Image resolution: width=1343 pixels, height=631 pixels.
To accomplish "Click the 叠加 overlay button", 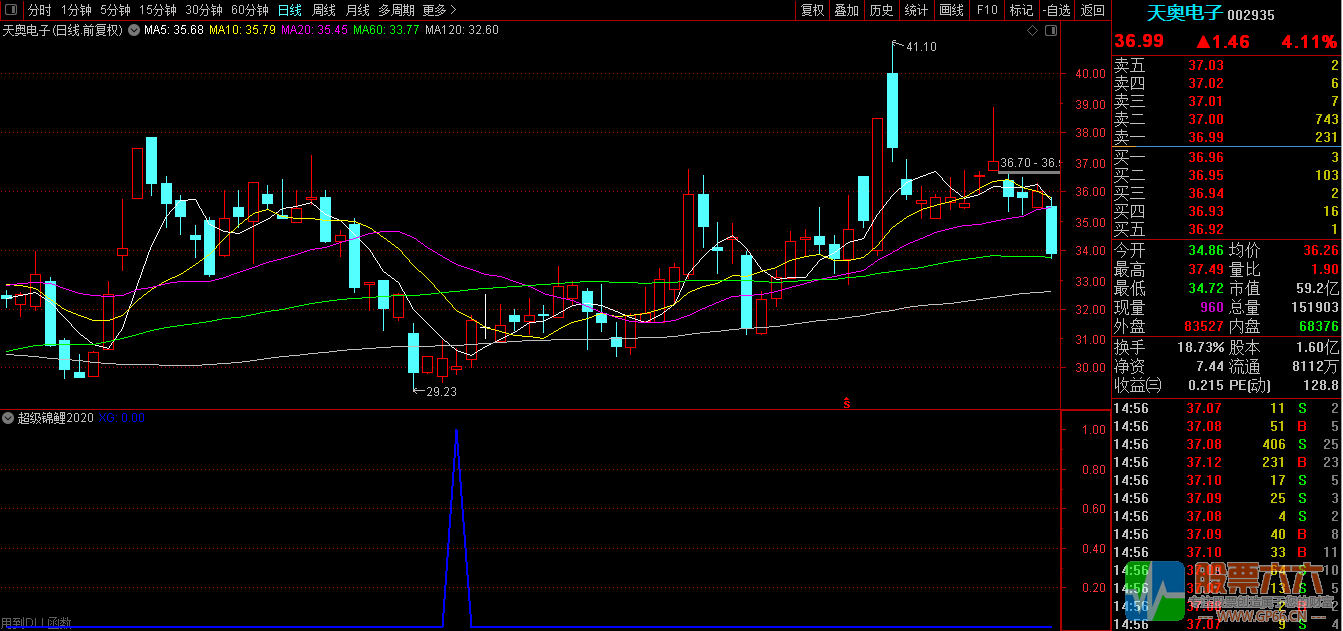I will pos(847,10).
